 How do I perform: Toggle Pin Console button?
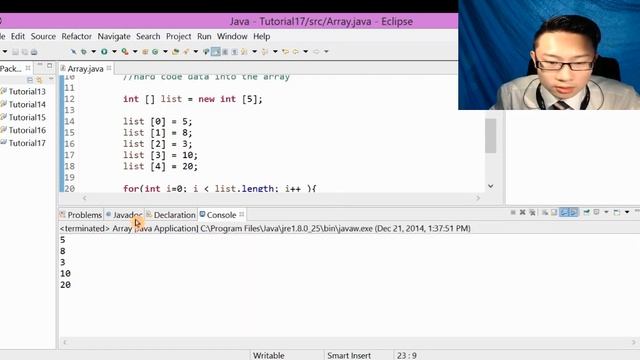tap(587, 212)
